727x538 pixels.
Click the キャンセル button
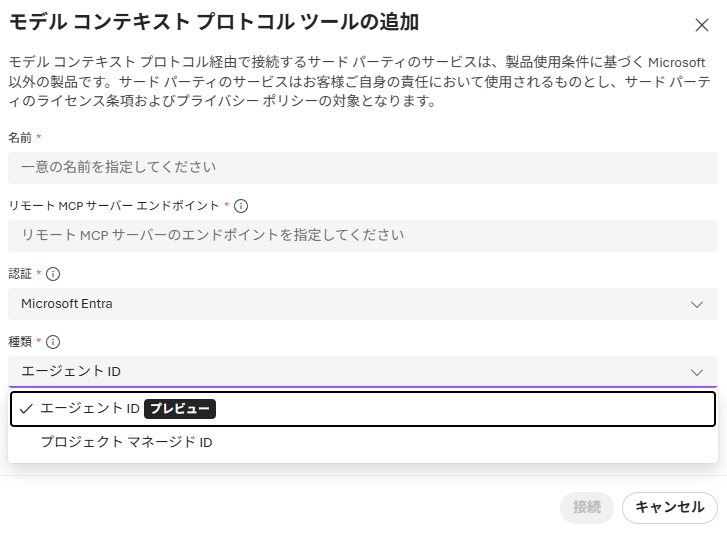click(x=669, y=507)
